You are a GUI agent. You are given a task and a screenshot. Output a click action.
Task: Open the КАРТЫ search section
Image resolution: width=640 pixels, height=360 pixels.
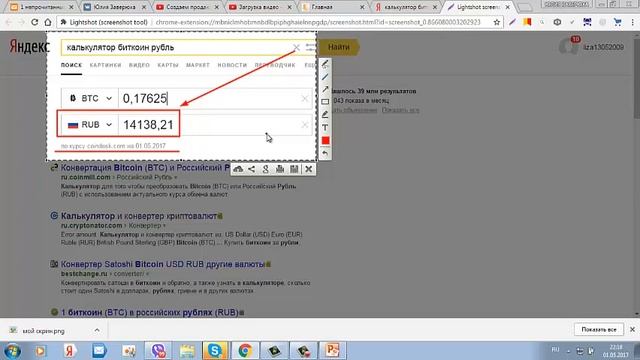pos(168,65)
